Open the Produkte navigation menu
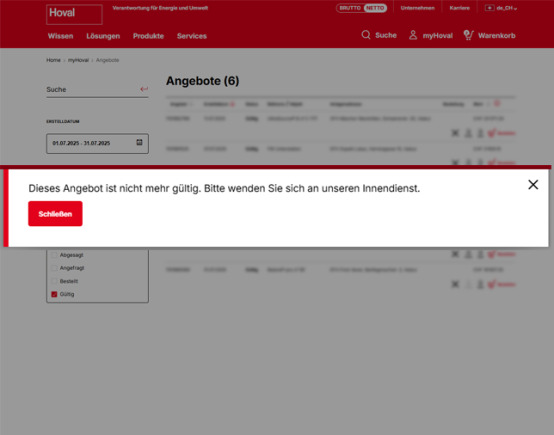Viewport: 554px width, 435px height. click(148, 36)
